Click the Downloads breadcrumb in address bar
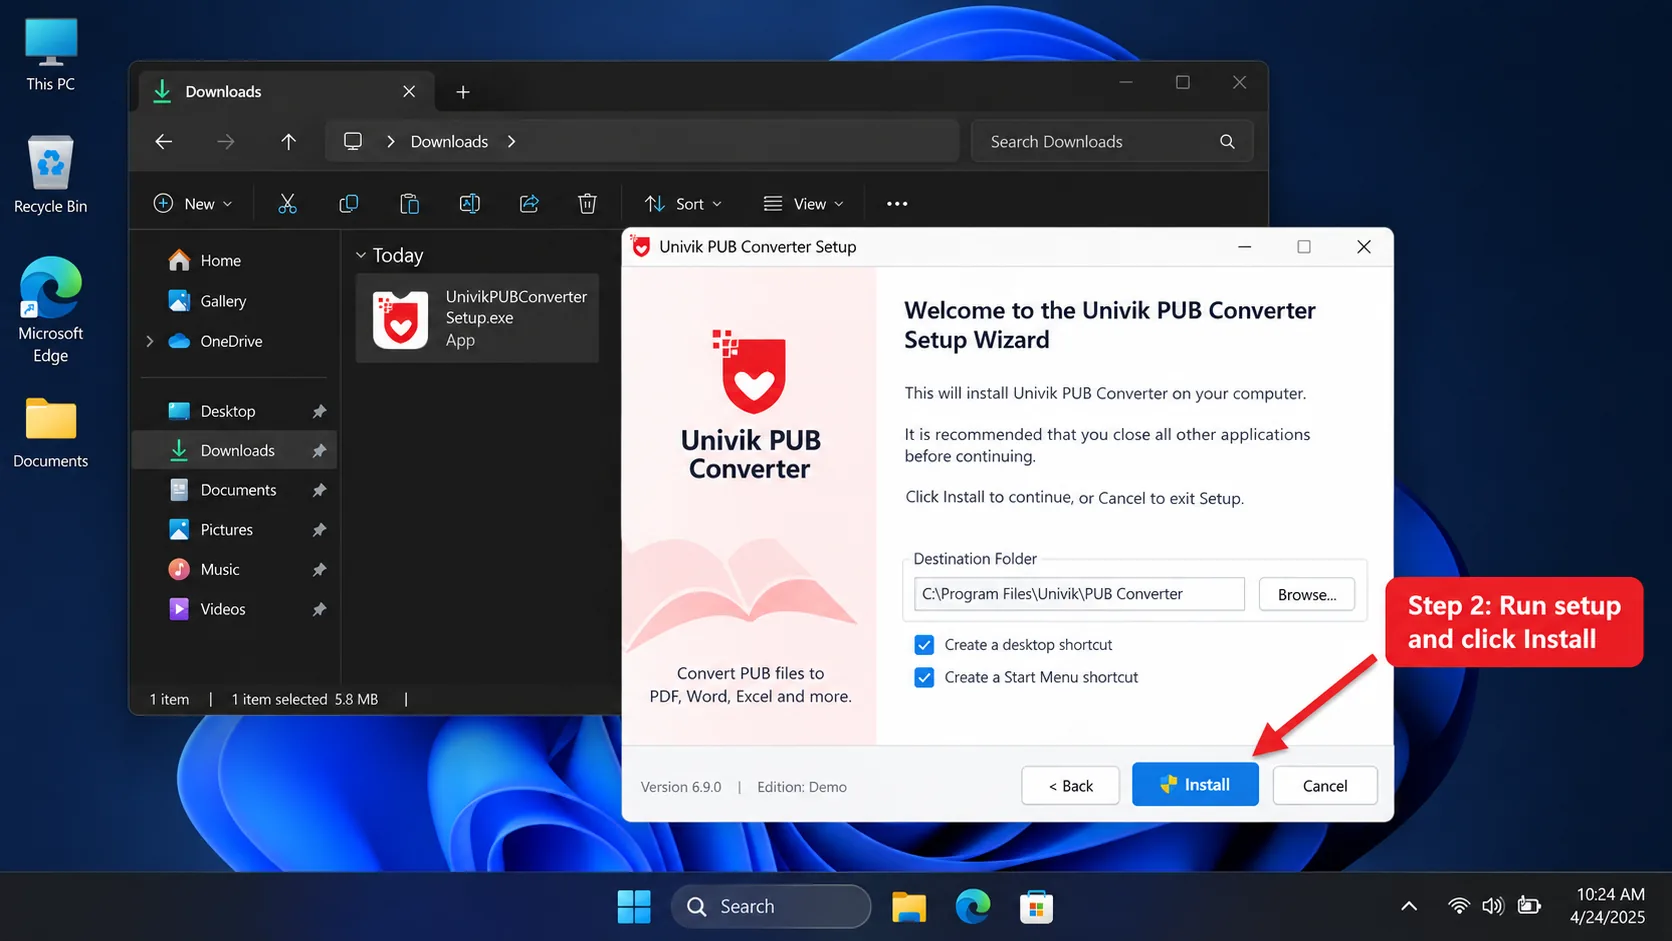The image size is (1672, 941). pos(449,142)
